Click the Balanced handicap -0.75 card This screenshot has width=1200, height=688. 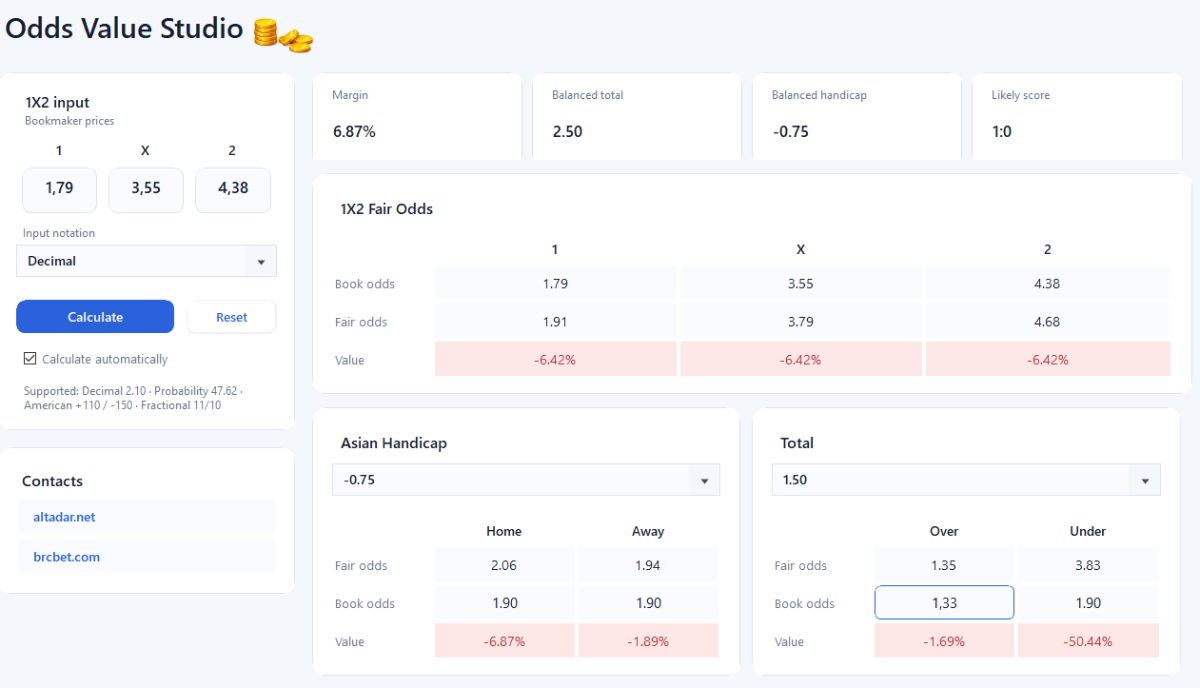857,116
